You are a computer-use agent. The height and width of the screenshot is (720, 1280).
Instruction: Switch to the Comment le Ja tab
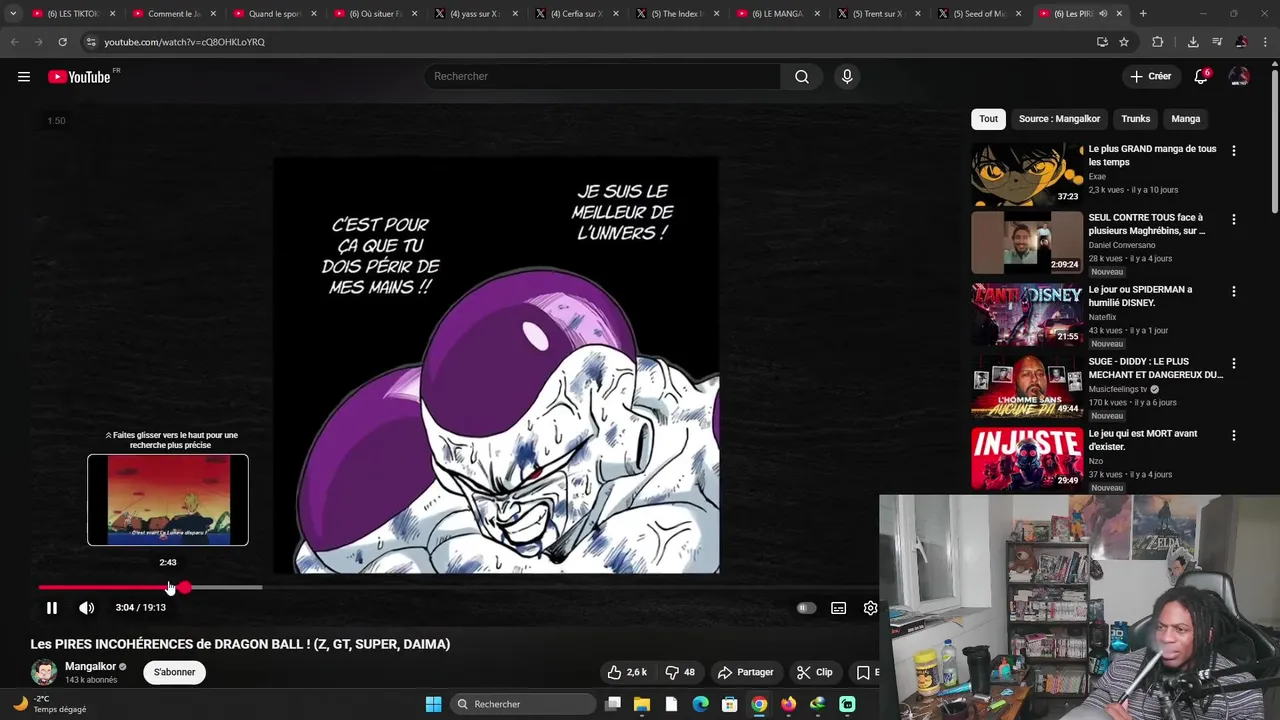pos(172,14)
